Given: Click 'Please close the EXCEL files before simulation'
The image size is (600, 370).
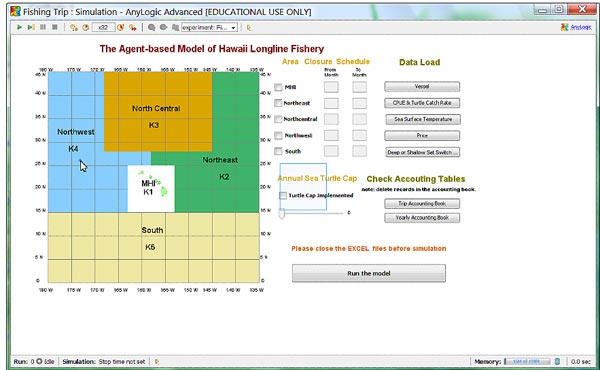Looking at the screenshot, I should pyautogui.click(x=369, y=248).
